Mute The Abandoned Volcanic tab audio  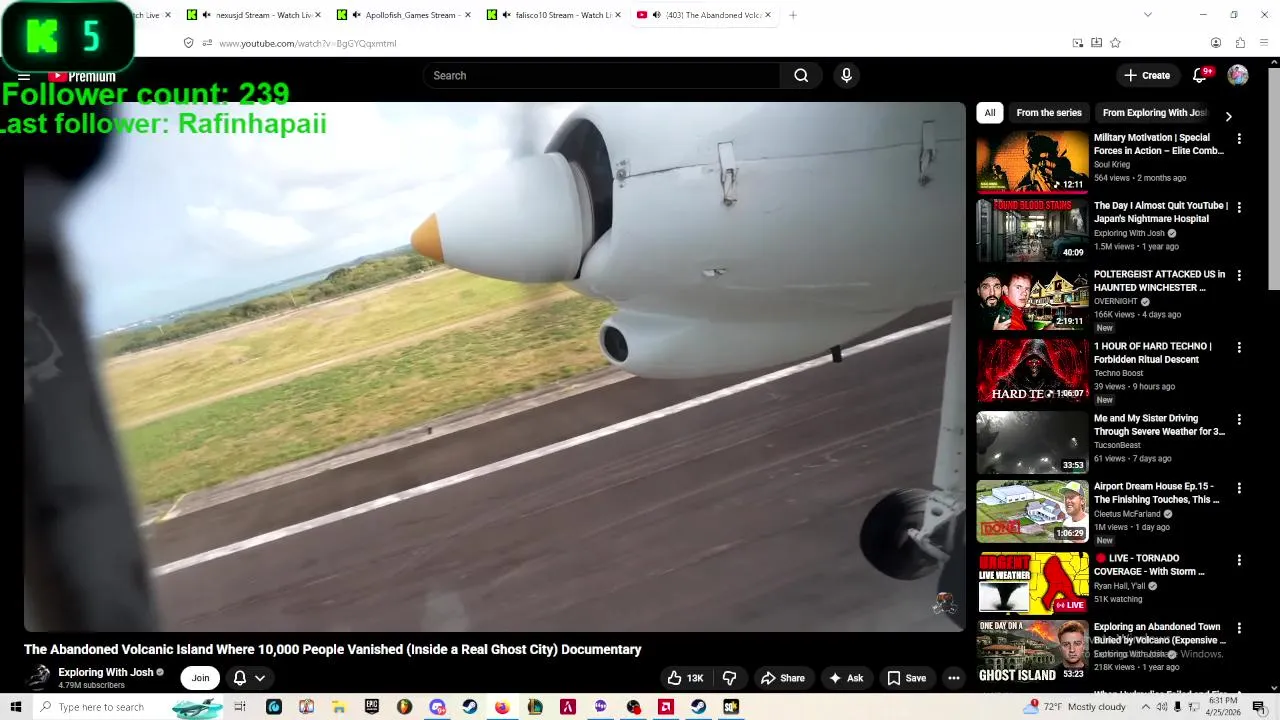click(657, 15)
